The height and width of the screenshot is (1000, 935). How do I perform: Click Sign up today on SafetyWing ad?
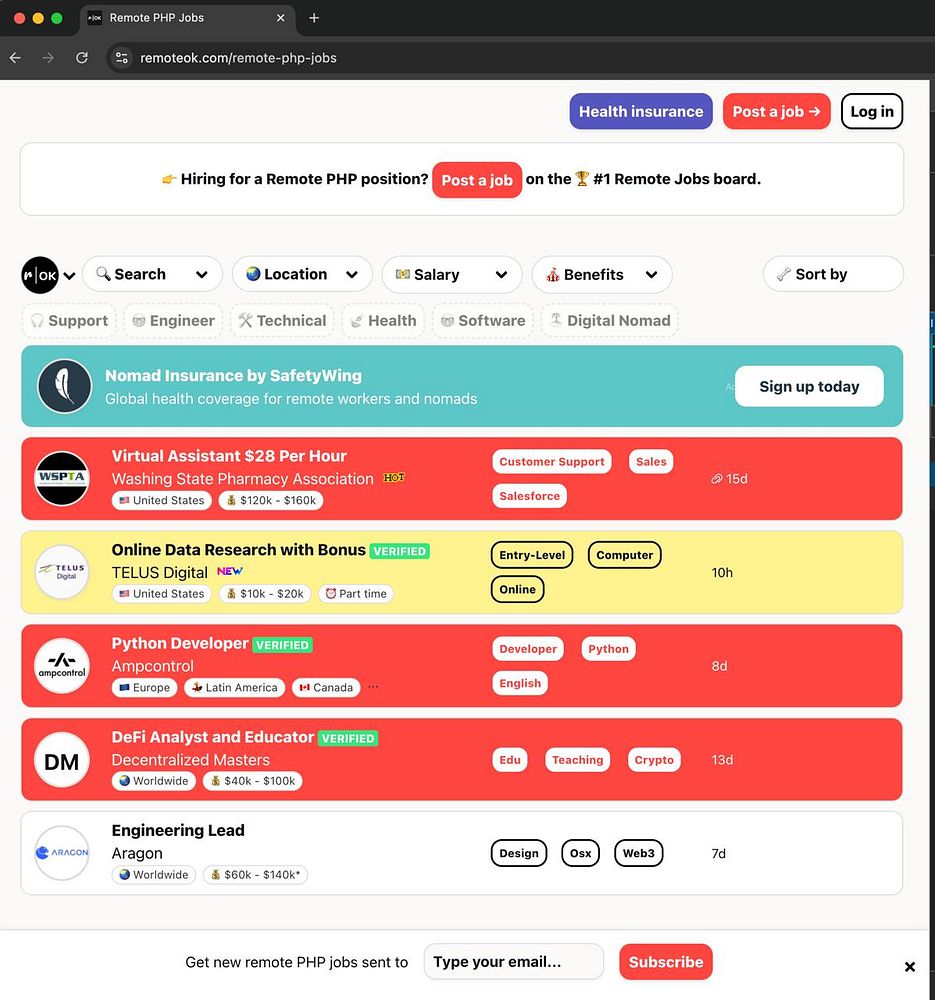point(809,386)
